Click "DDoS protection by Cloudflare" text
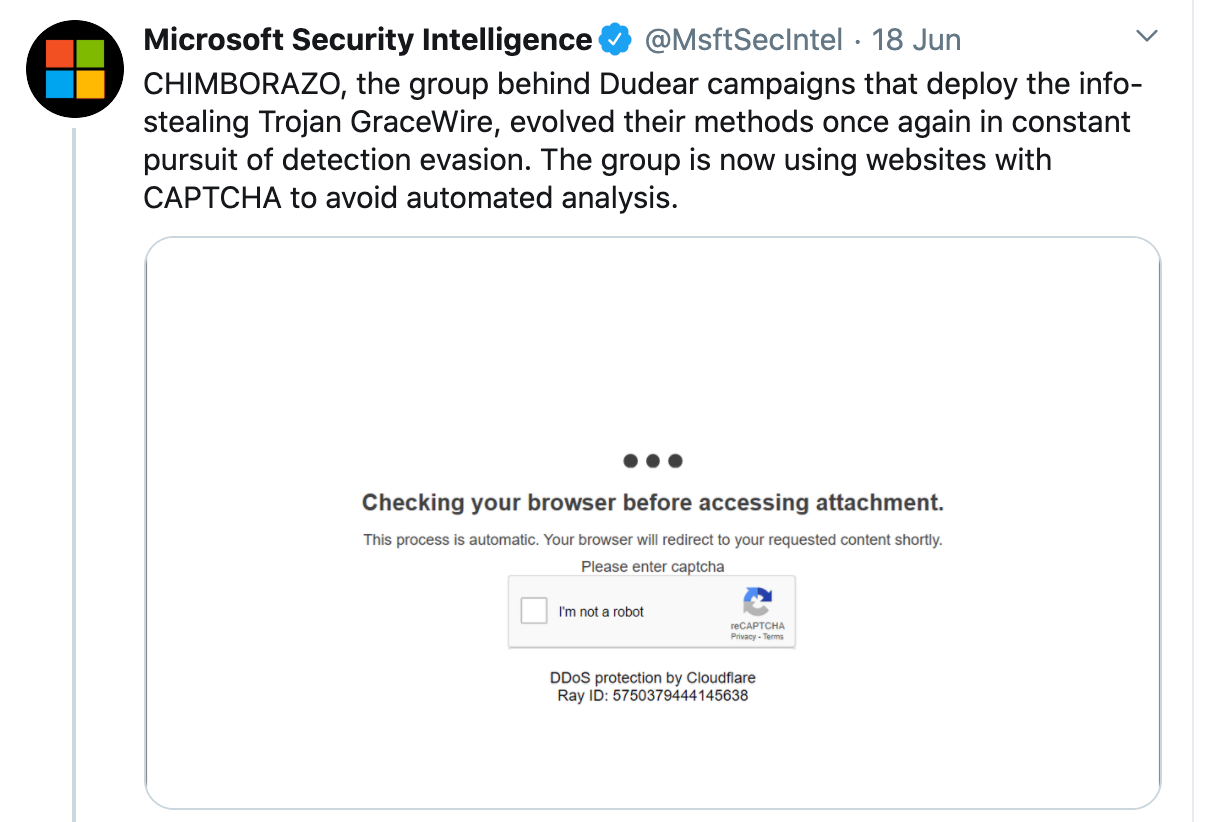The image size is (1222, 822). (652, 678)
